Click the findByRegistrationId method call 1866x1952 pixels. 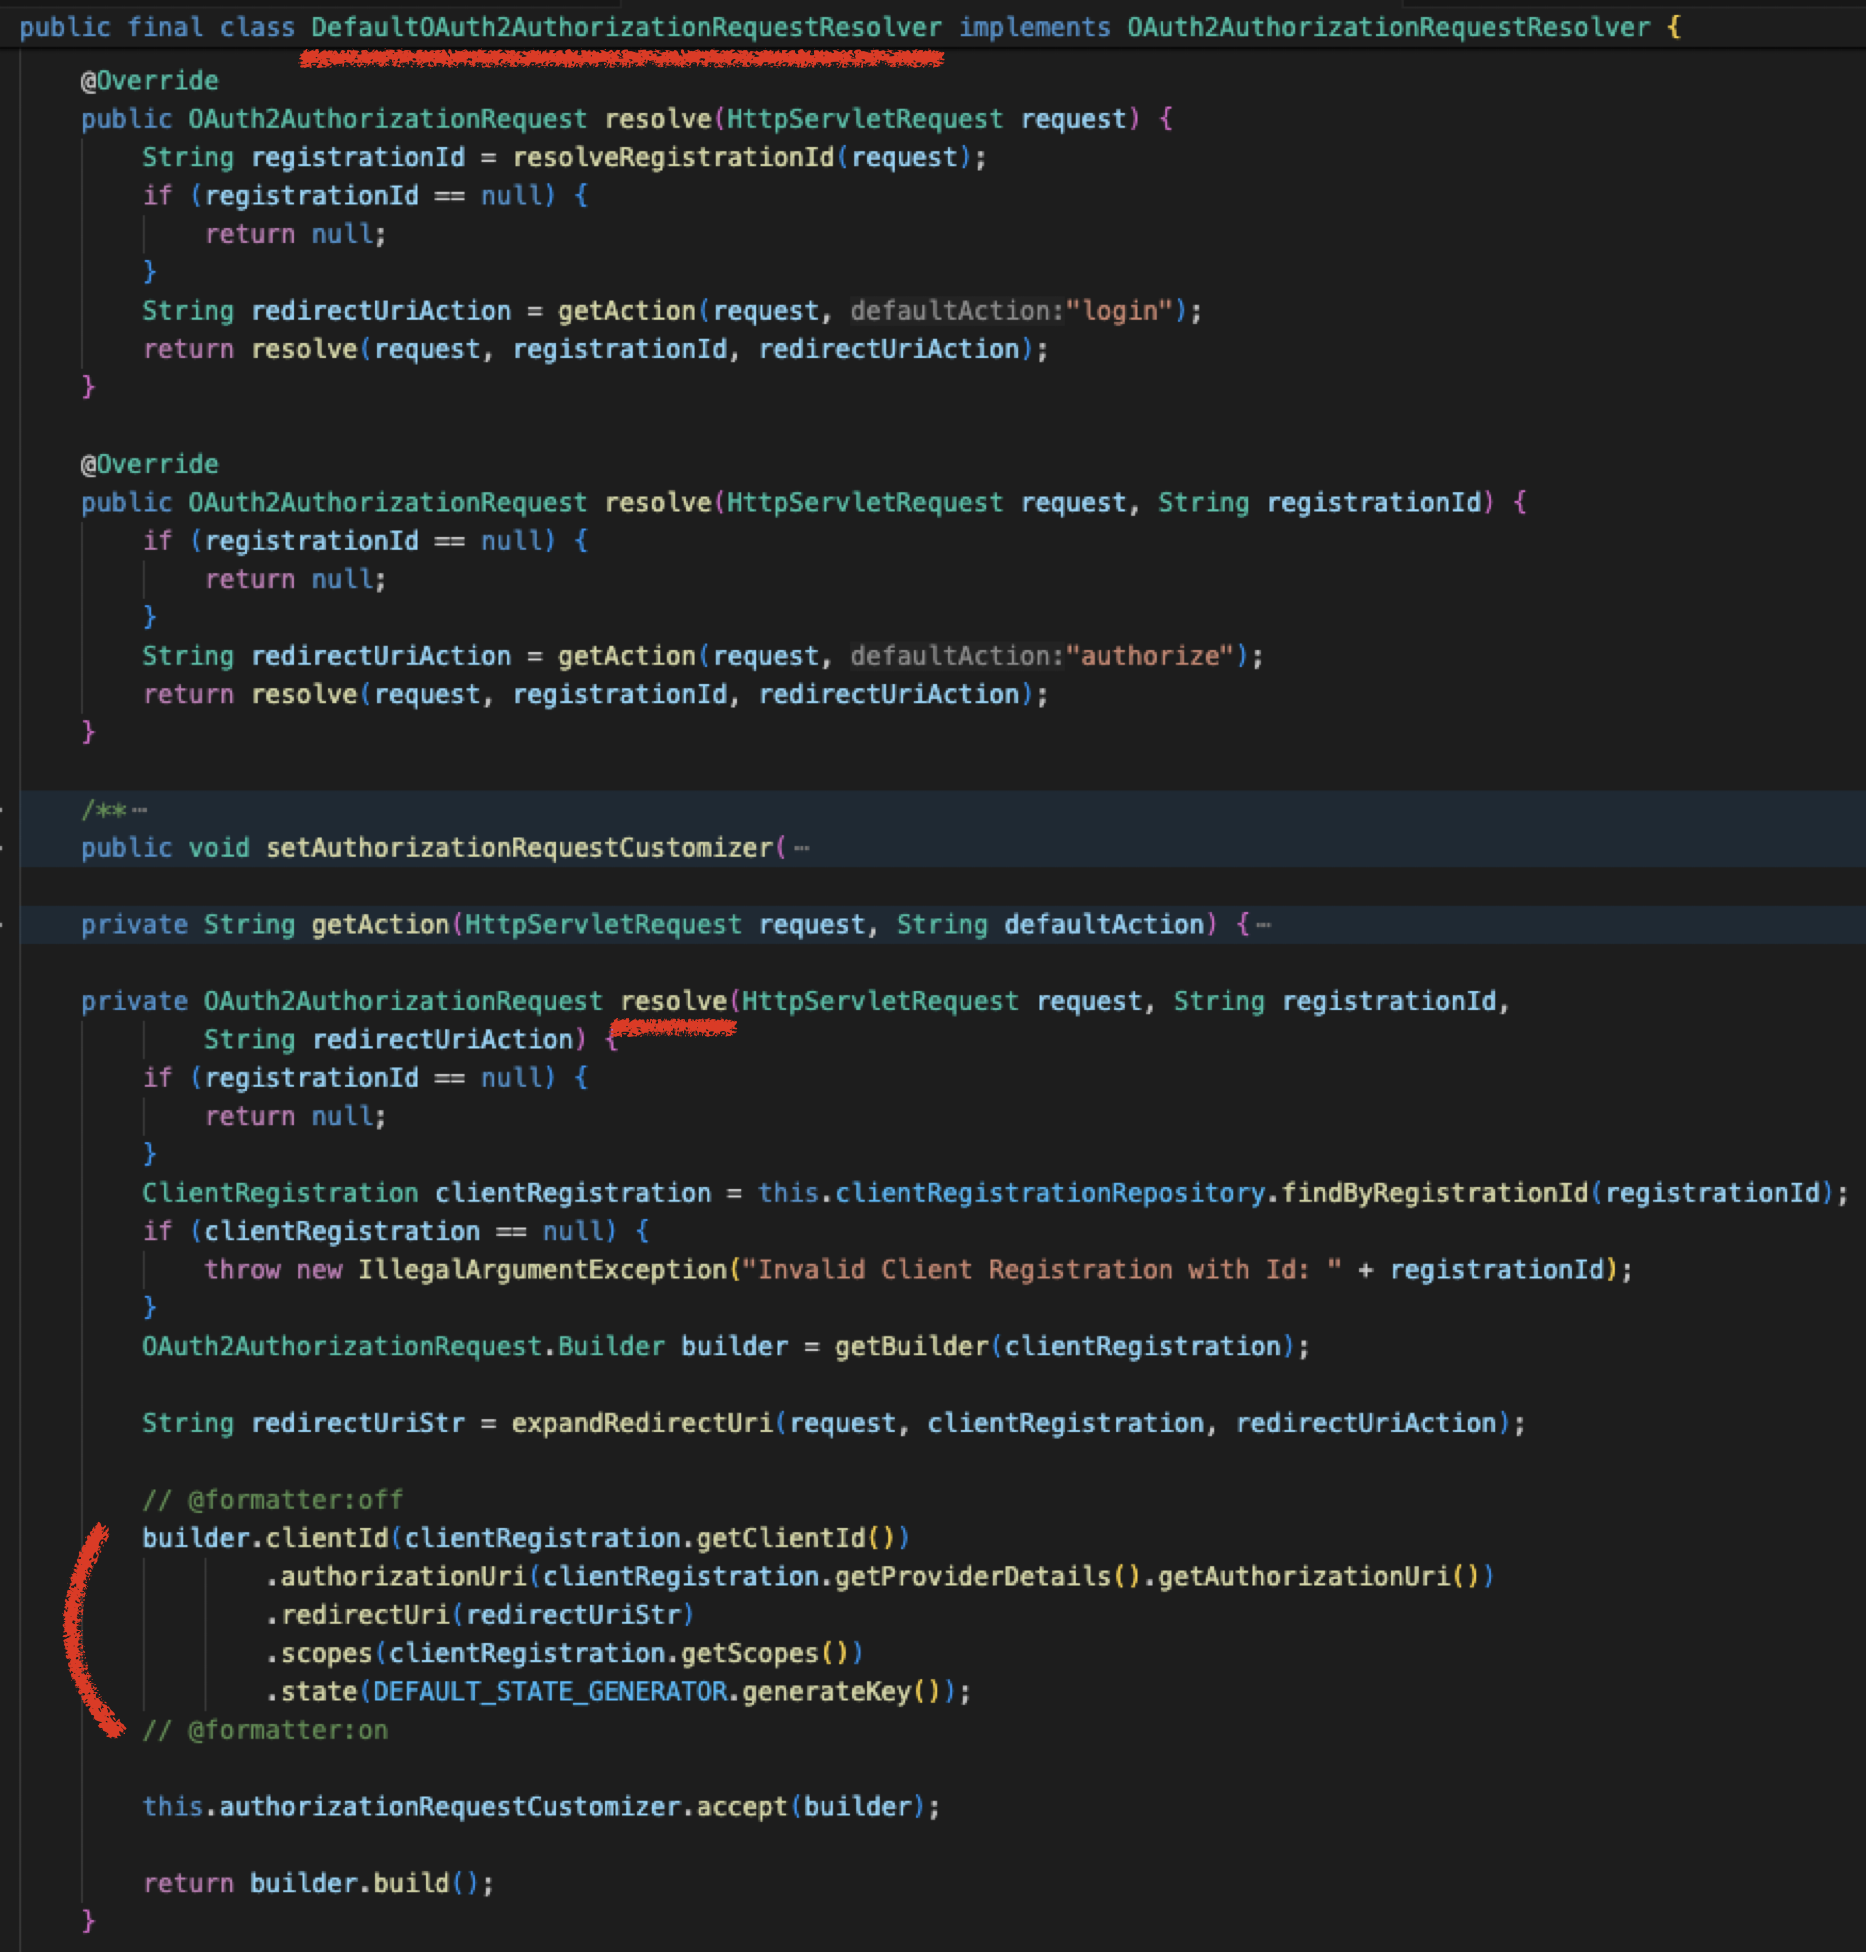(x=1435, y=1194)
